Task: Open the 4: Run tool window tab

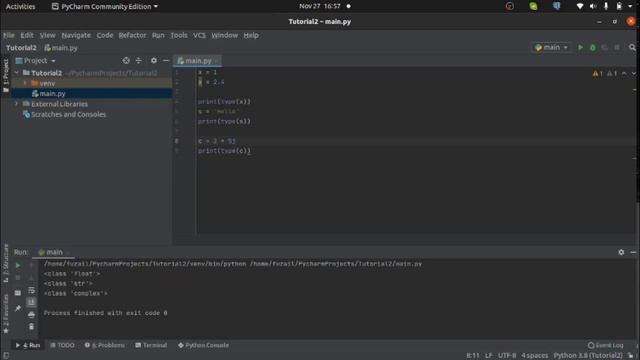Action: point(28,345)
